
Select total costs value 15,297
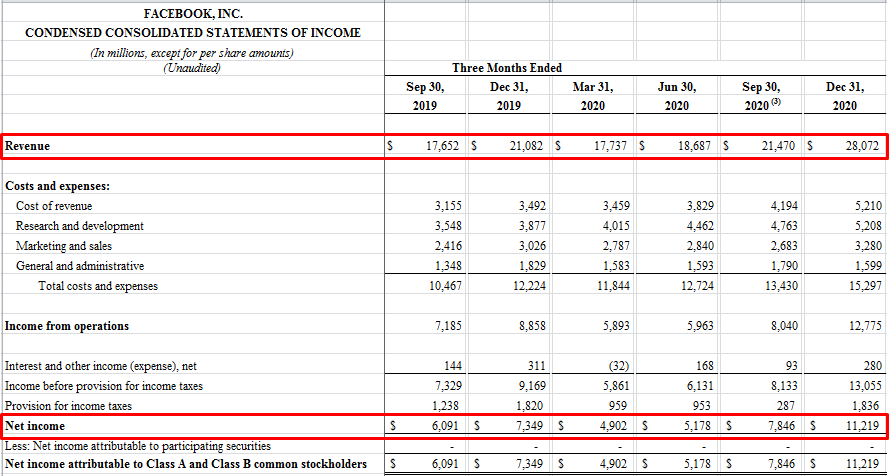pyautogui.click(x=866, y=286)
